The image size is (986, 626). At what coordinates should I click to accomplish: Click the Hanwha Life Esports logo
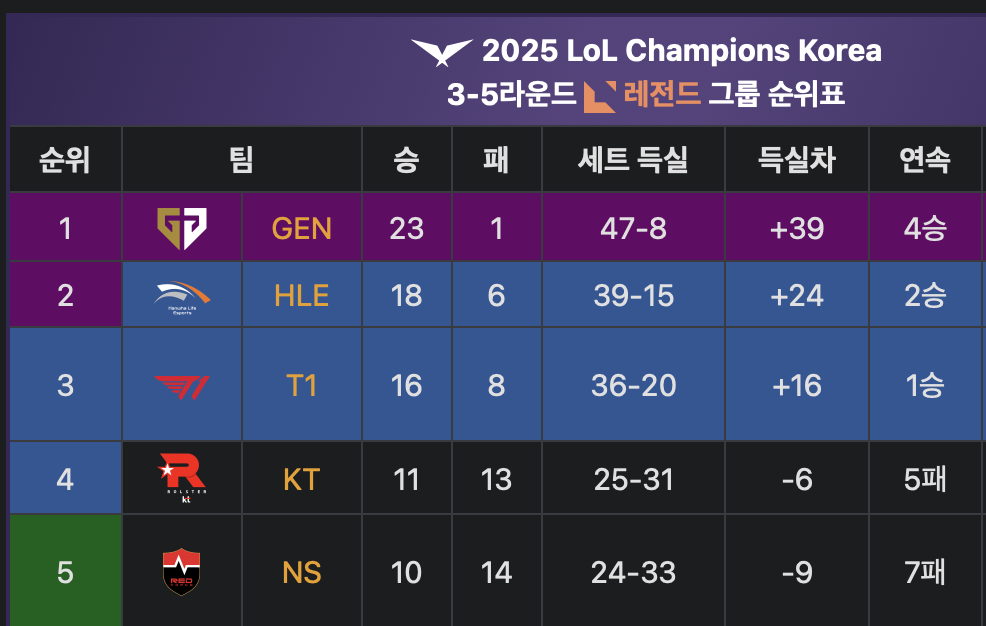point(182,297)
